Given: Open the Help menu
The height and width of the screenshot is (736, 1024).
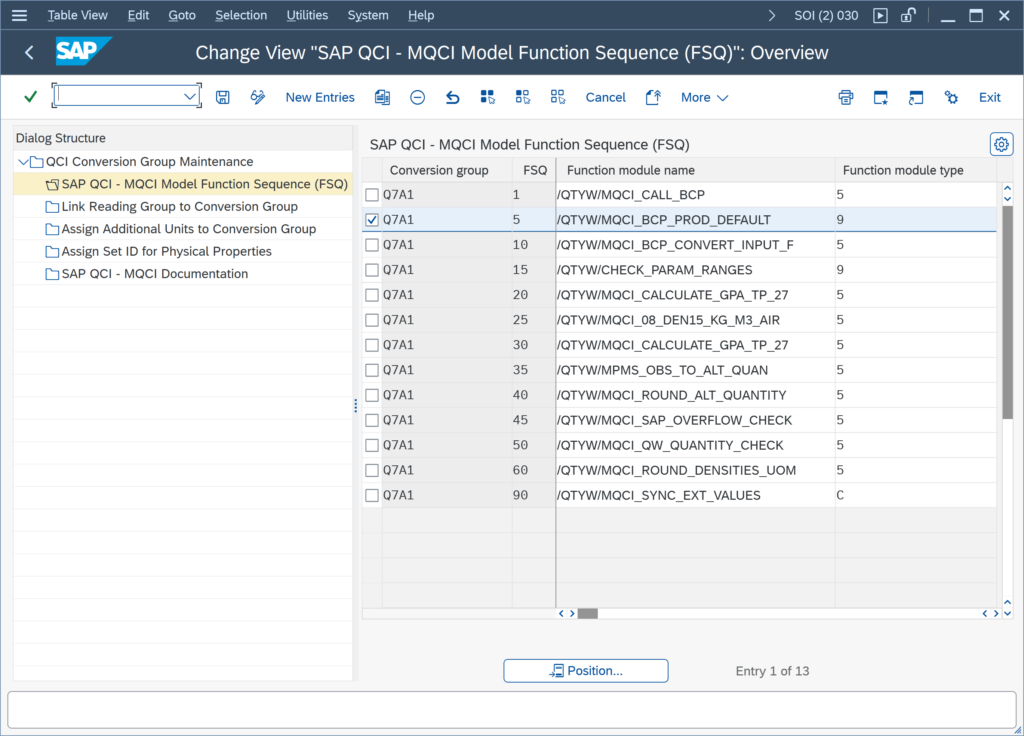Looking at the screenshot, I should [421, 15].
